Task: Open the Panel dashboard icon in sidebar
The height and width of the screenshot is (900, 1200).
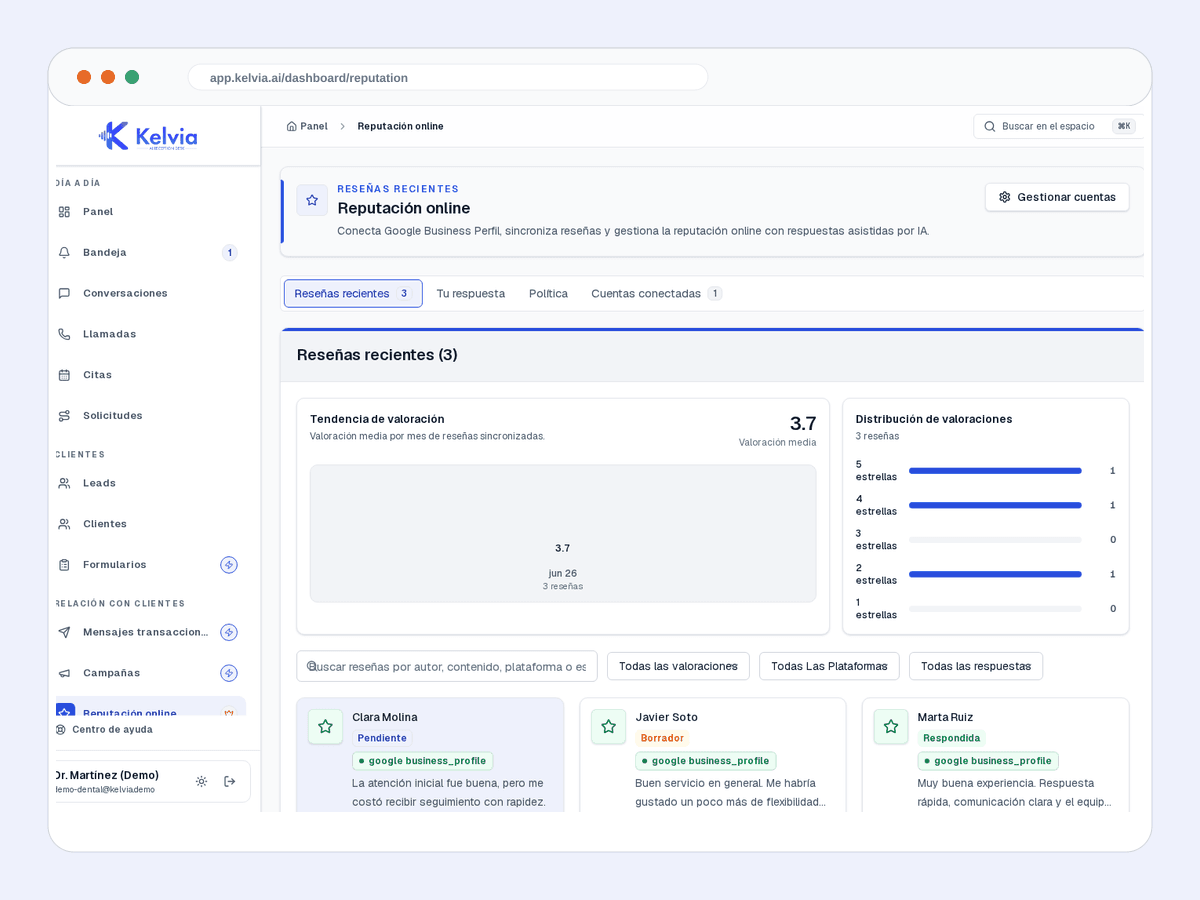Action: 64,212
